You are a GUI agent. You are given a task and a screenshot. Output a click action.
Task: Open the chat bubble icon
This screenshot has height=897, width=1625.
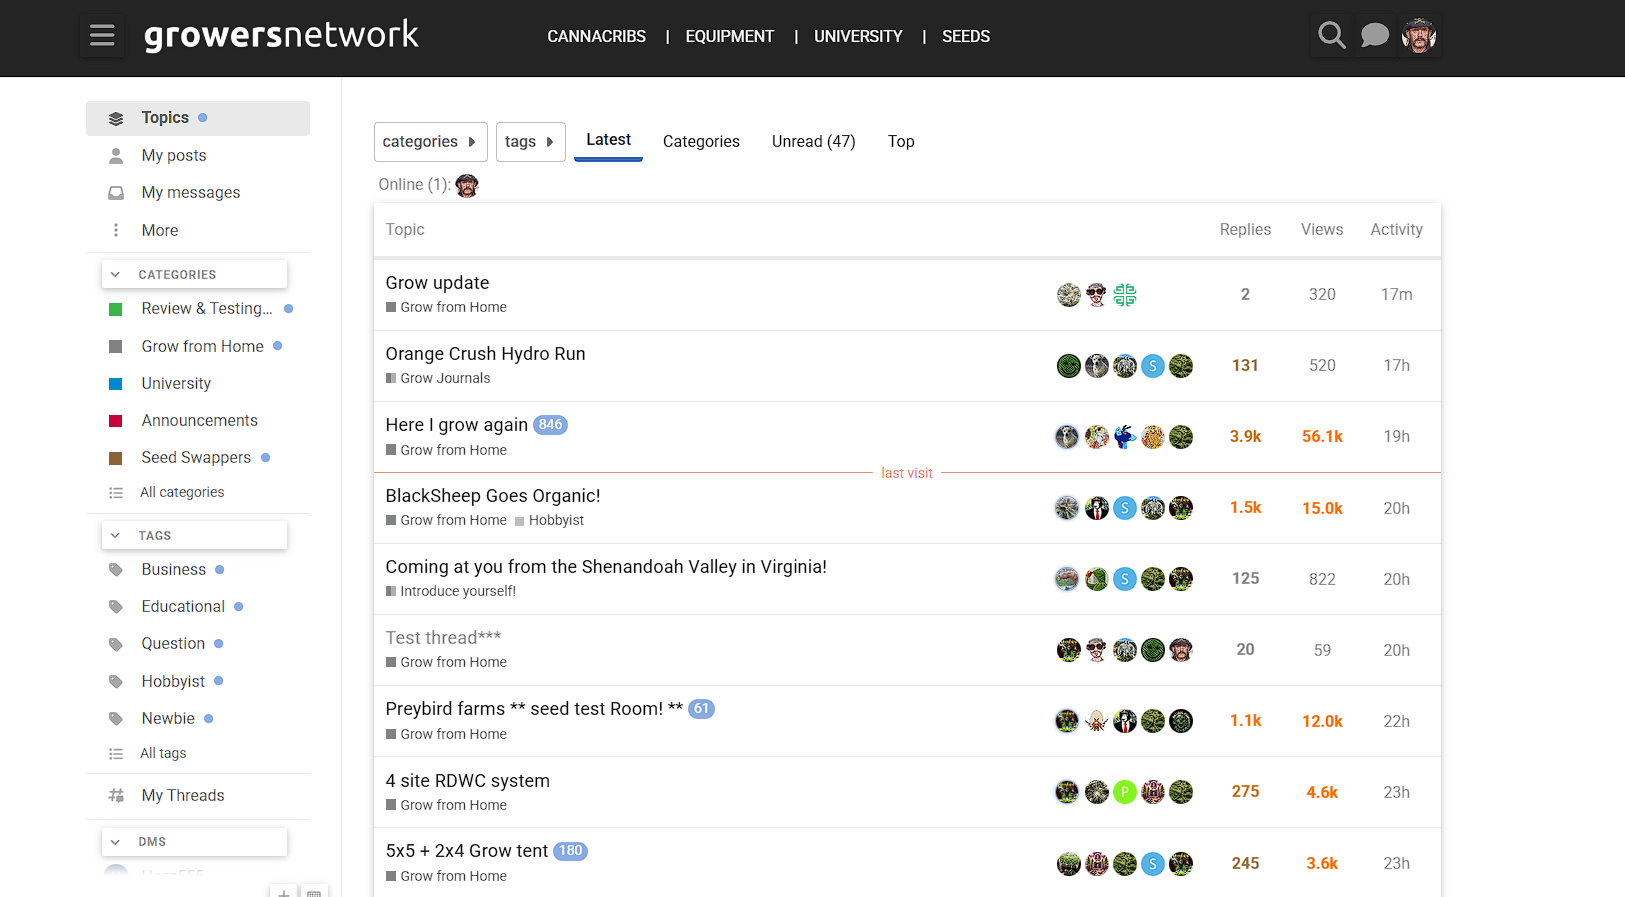(1375, 36)
